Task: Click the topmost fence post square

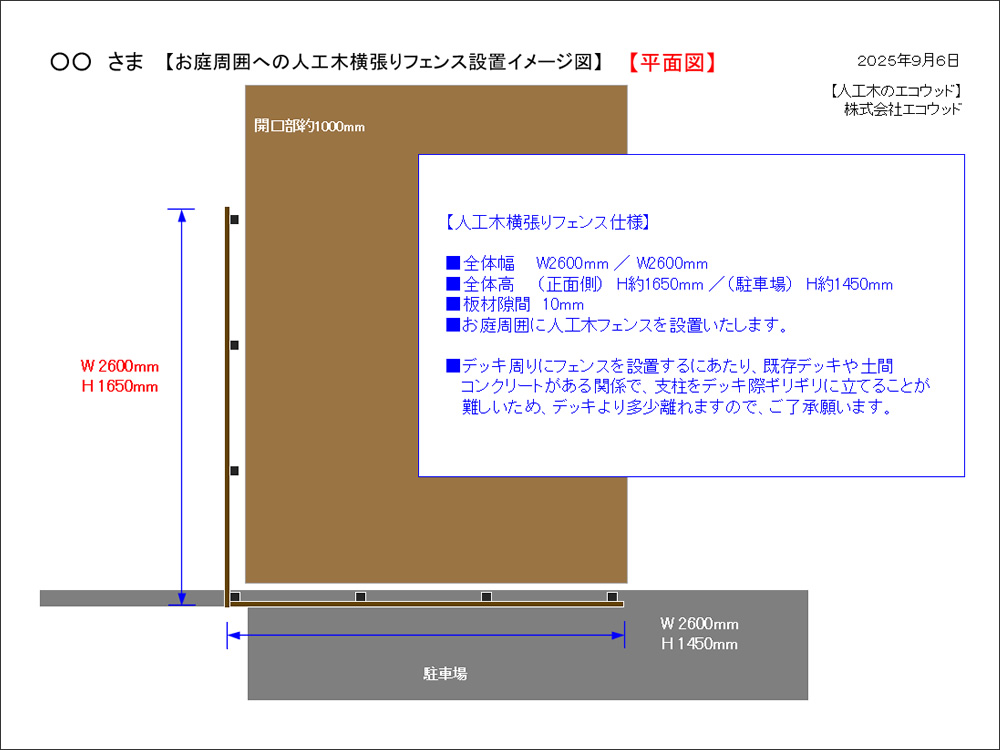Action: click(234, 219)
